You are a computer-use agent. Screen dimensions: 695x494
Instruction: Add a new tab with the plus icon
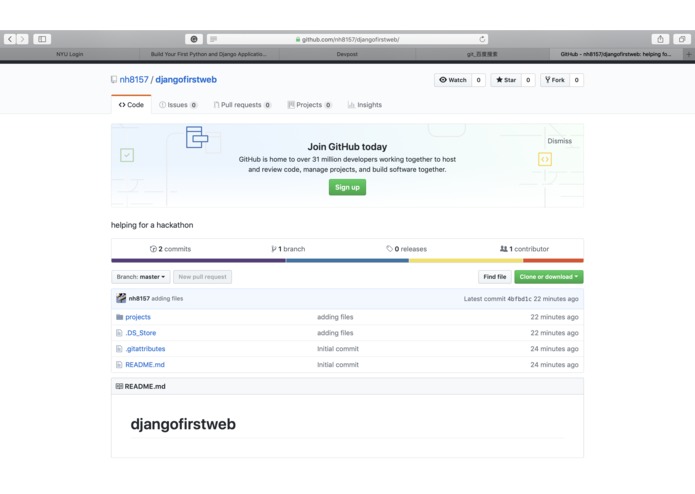click(x=688, y=54)
